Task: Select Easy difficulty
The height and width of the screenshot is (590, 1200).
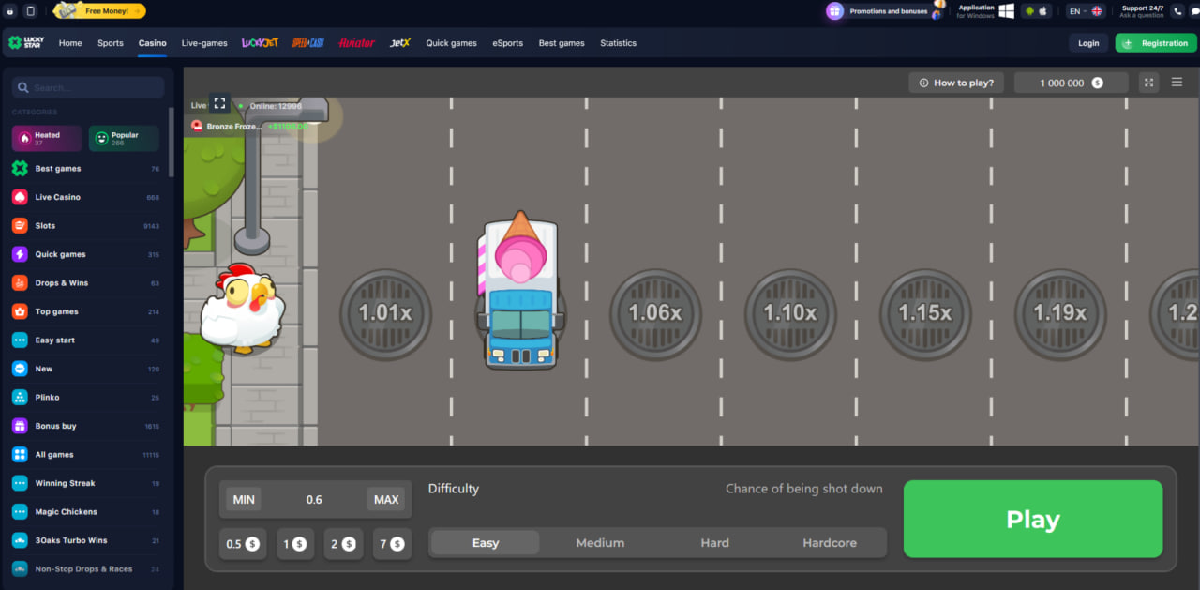Action: 485,543
